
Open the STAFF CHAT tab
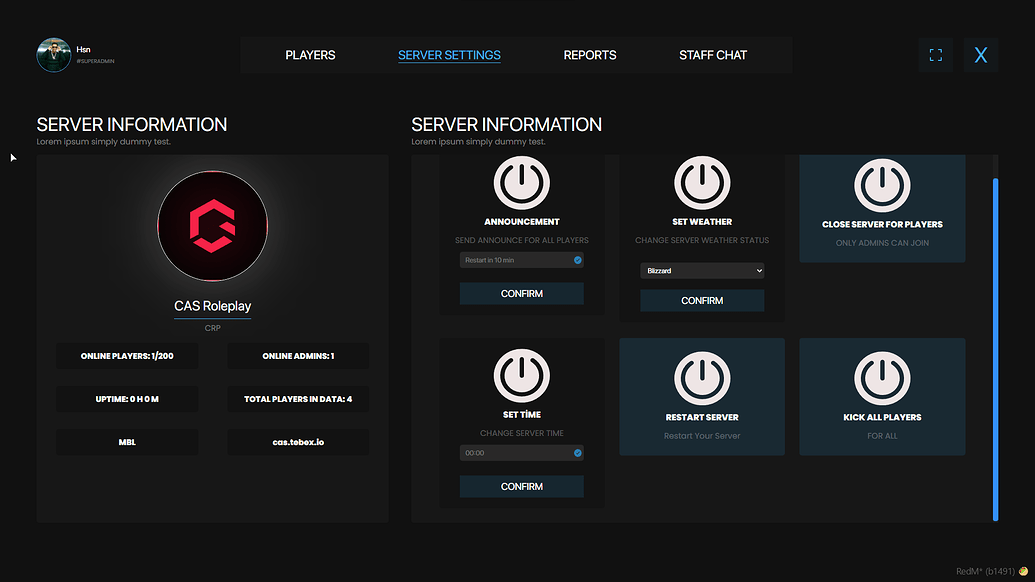coord(713,55)
